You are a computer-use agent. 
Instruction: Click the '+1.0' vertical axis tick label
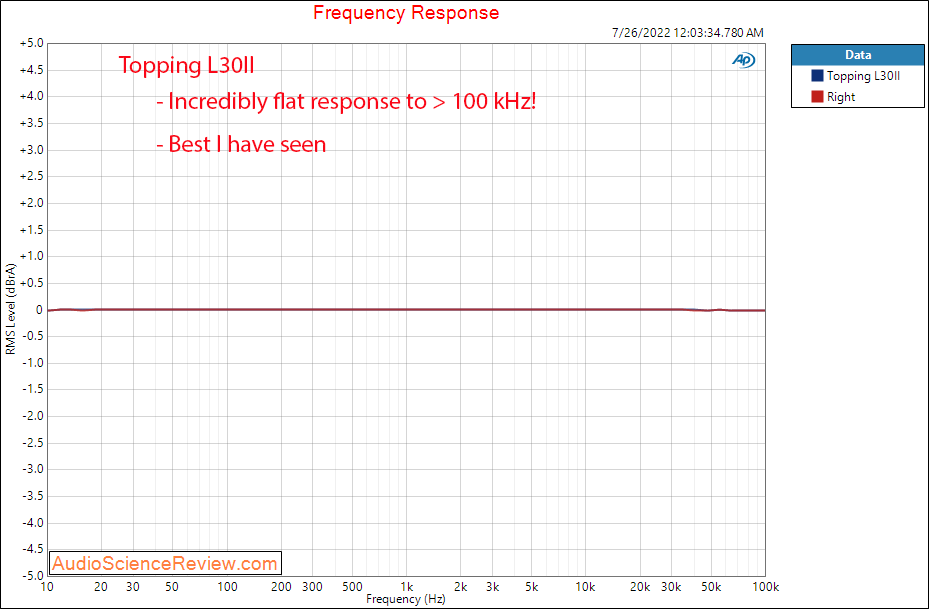tap(31, 257)
